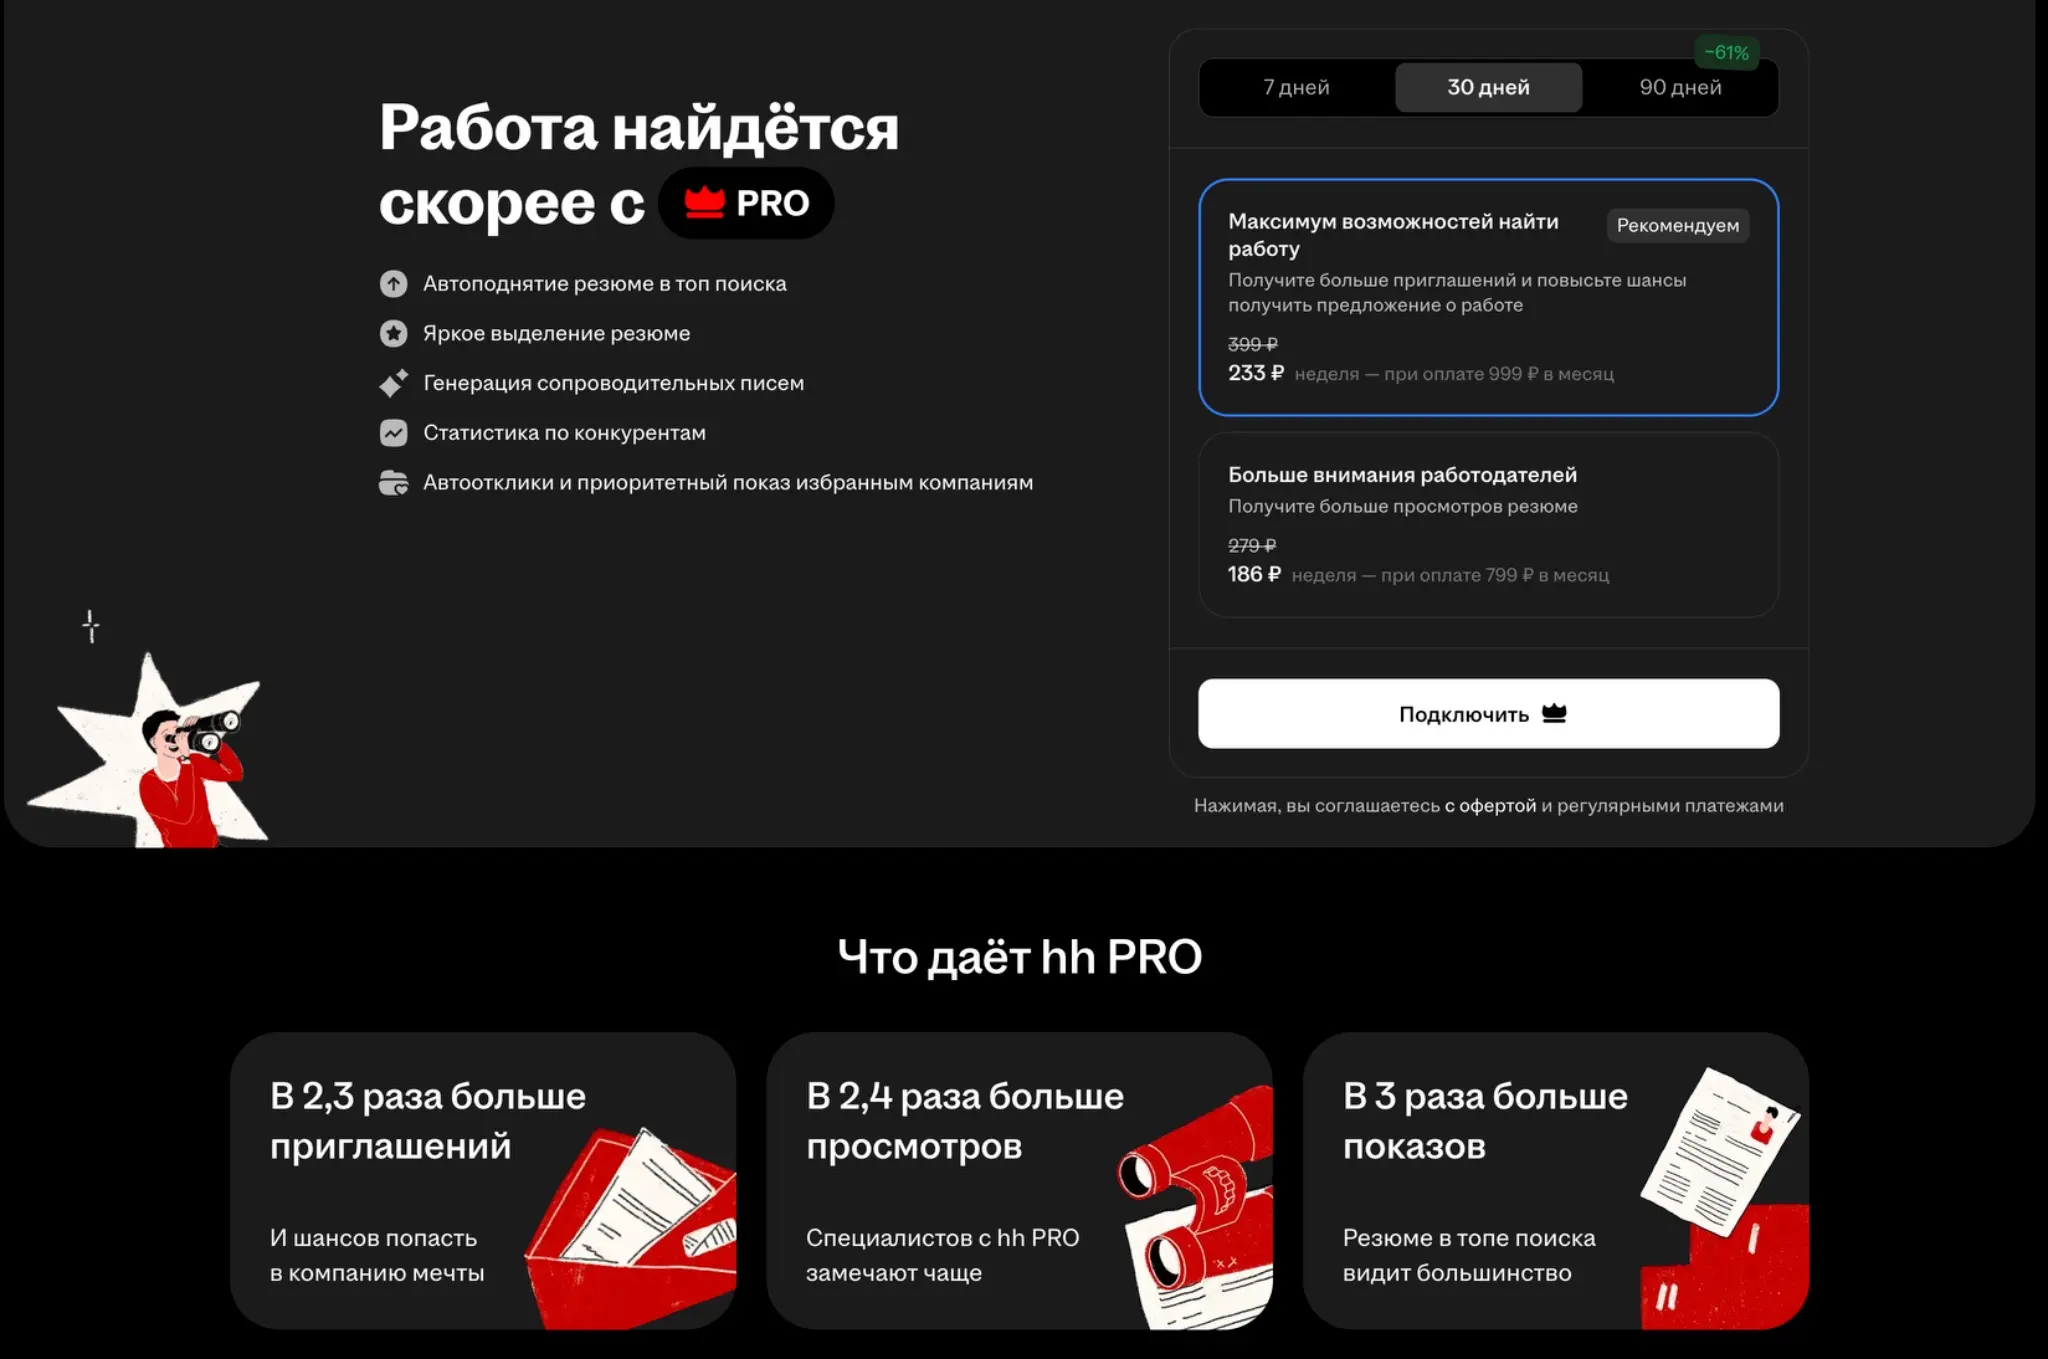Click the red crown PRO badge
Image resolution: width=2048 pixels, height=1359 pixels.
coord(746,203)
